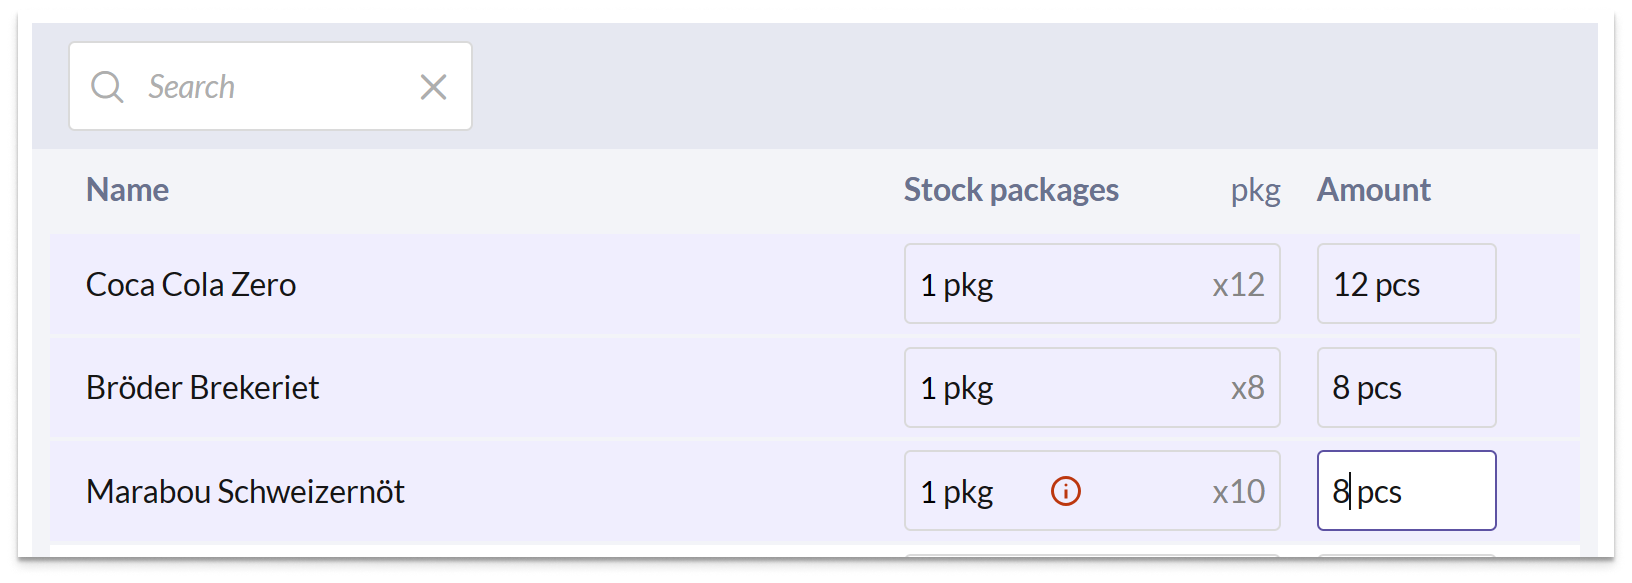This screenshot has height=583, width=1632.
Task: Clear the search field with the X
Action: coord(433,87)
